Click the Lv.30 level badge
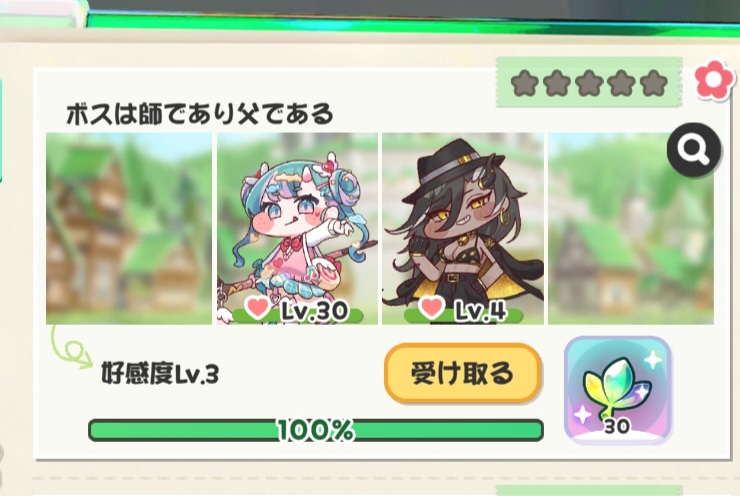 tap(314, 310)
